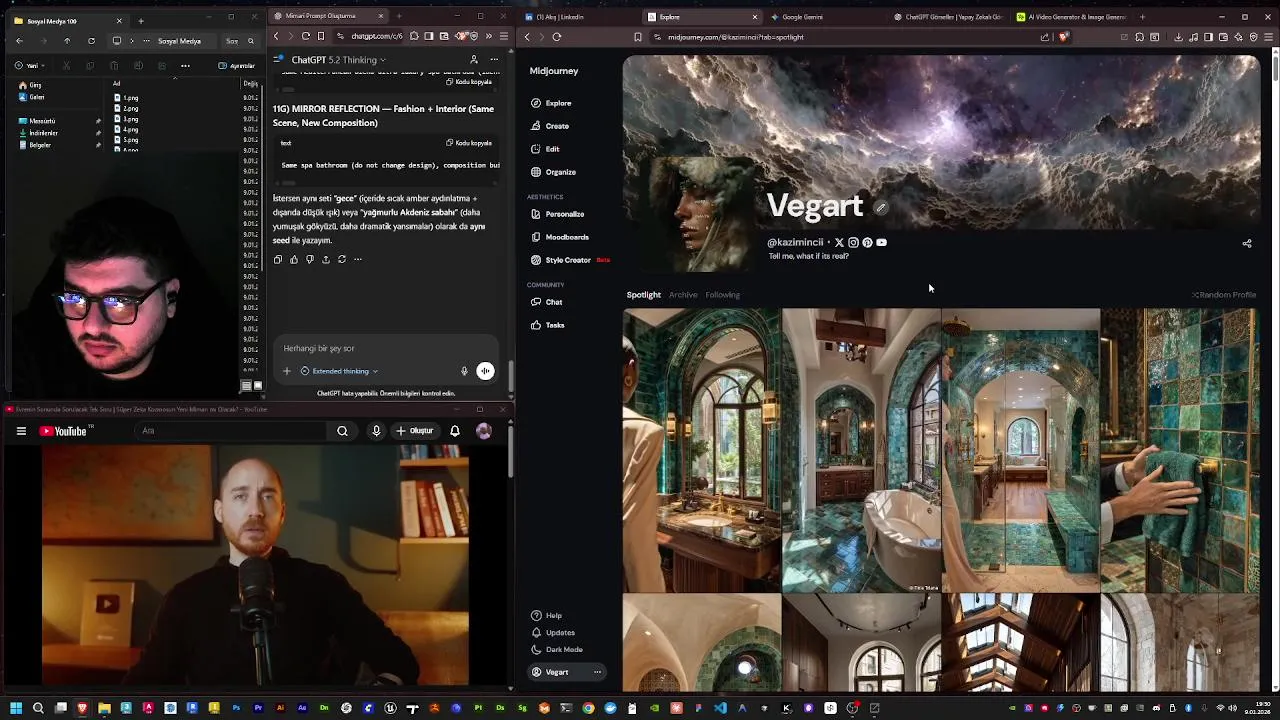Open Style Creator beta in sidebar

[569, 260]
